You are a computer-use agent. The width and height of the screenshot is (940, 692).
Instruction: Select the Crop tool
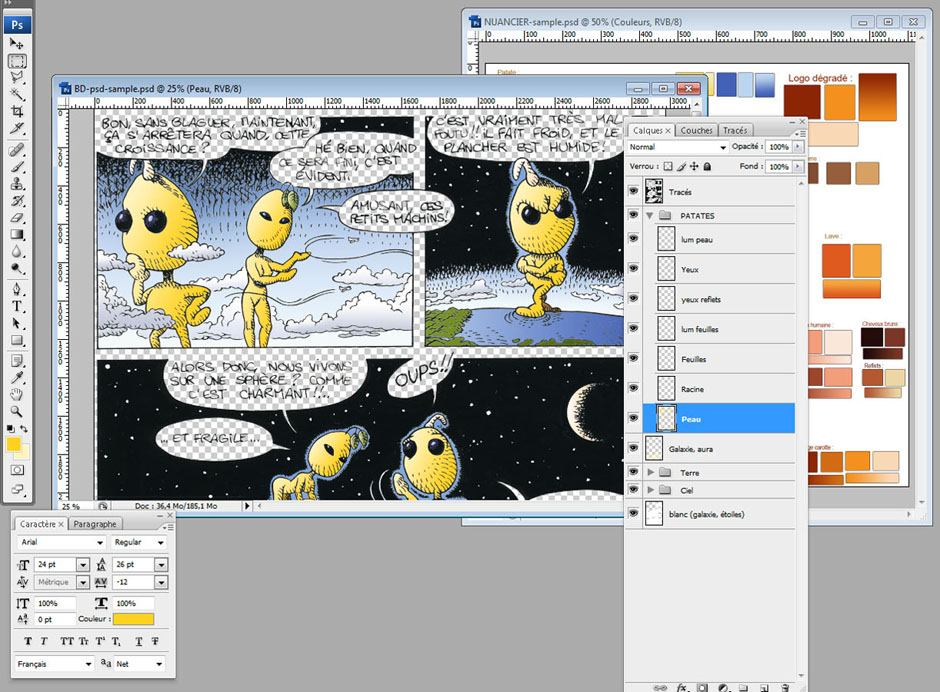pos(17,112)
